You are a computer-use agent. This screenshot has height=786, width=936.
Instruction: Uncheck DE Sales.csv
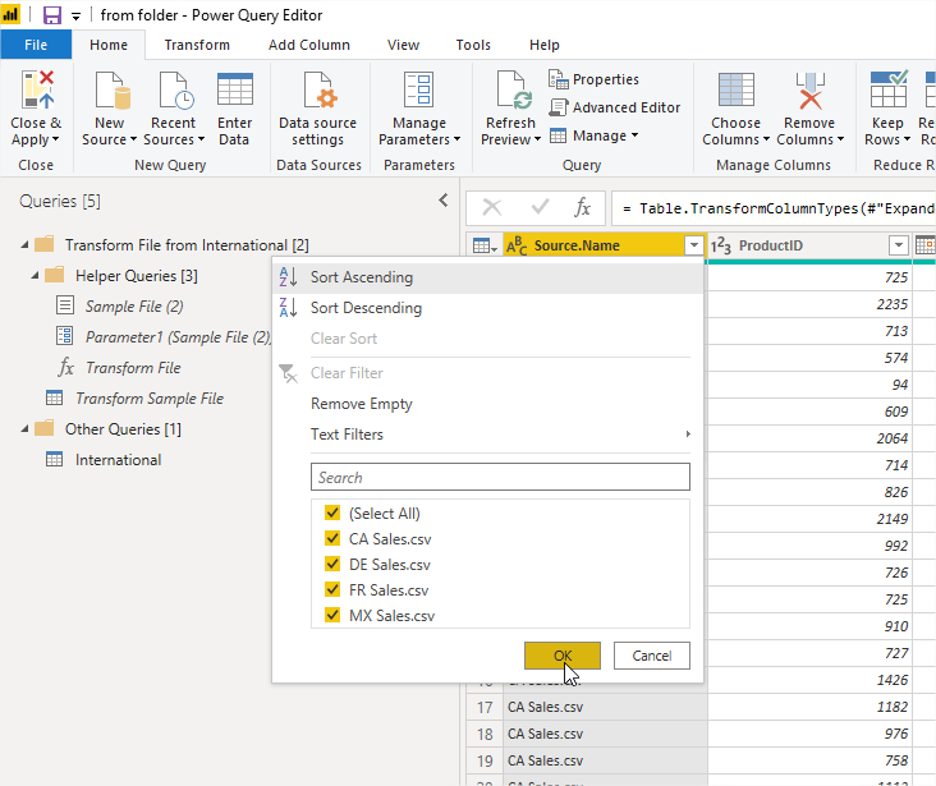tap(332, 564)
